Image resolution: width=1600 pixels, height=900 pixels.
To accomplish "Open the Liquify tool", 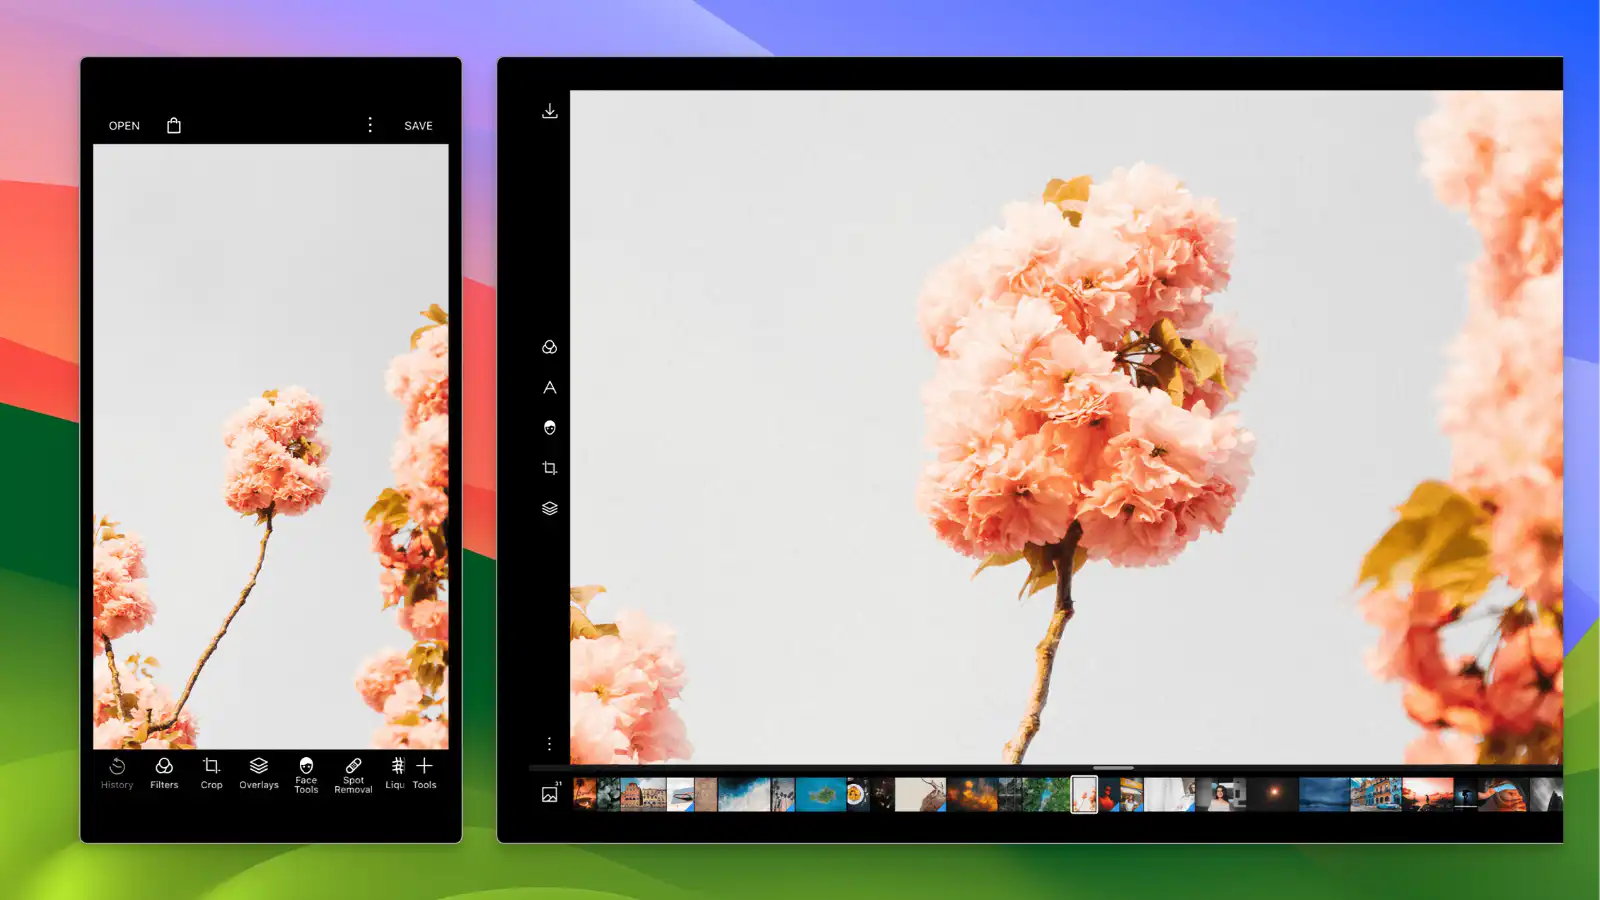I will (396, 775).
